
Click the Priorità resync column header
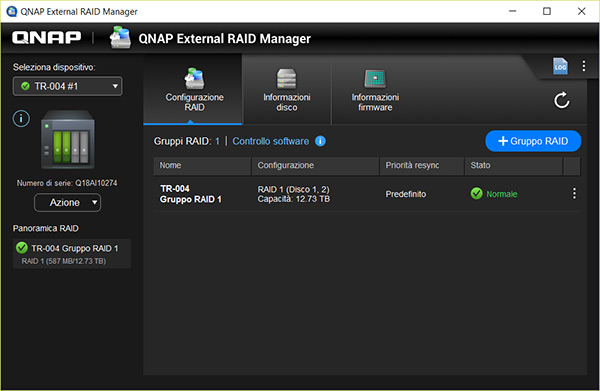pos(422,166)
